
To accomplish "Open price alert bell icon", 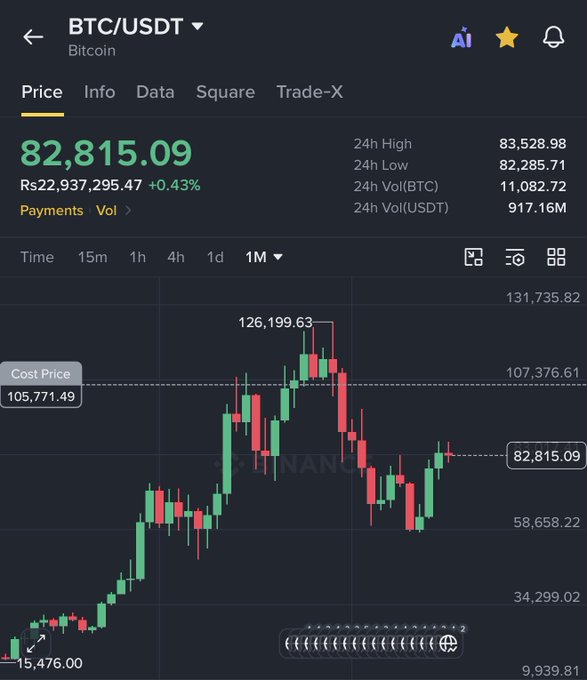I will [554, 37].
